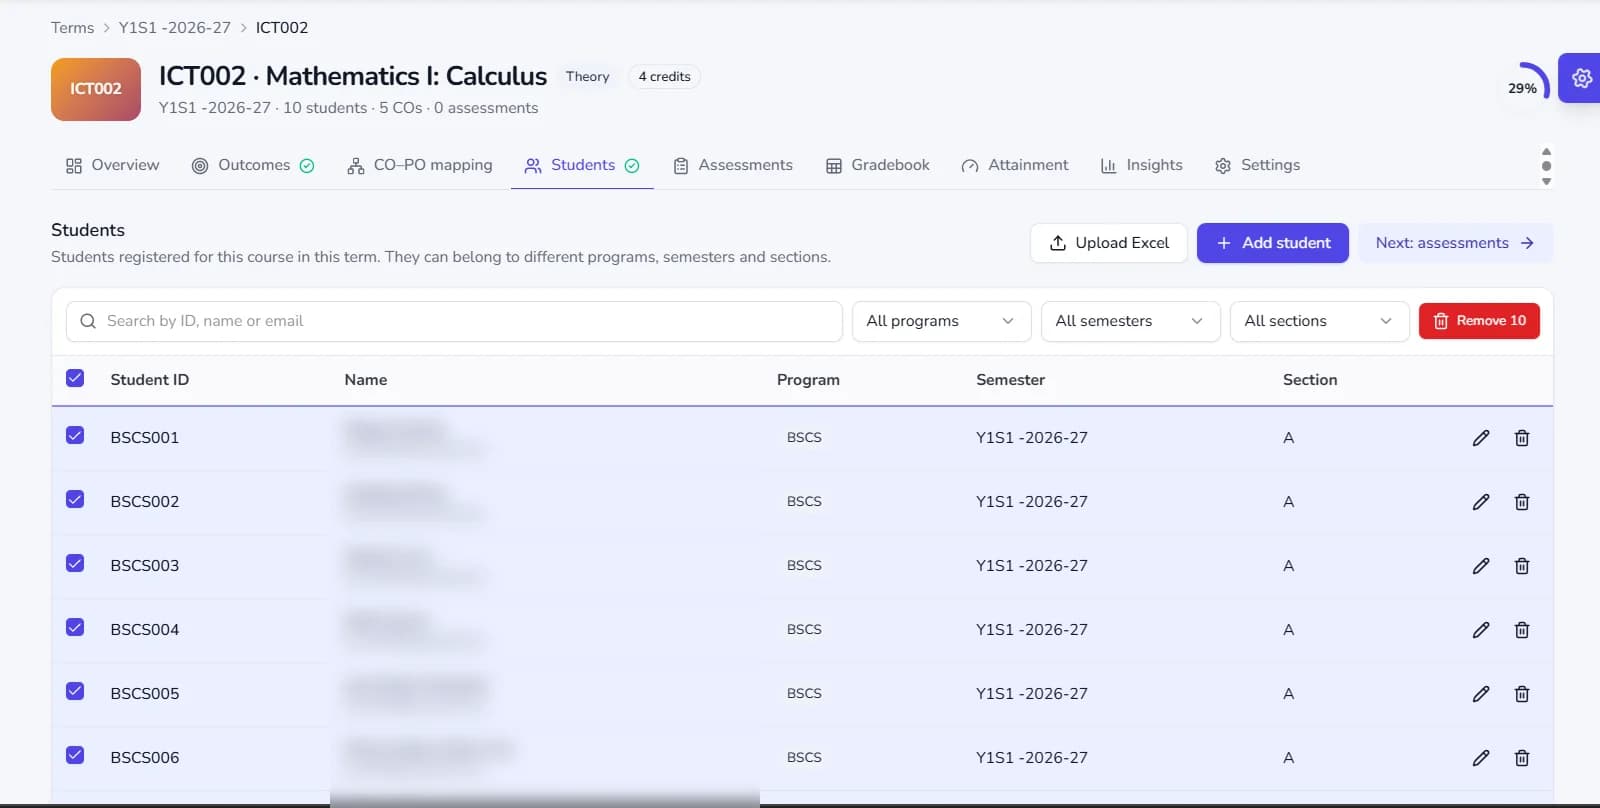The image size is (1600, 808).
Task: Delete student BSCS002 using trash icon
Action: 1522,502
